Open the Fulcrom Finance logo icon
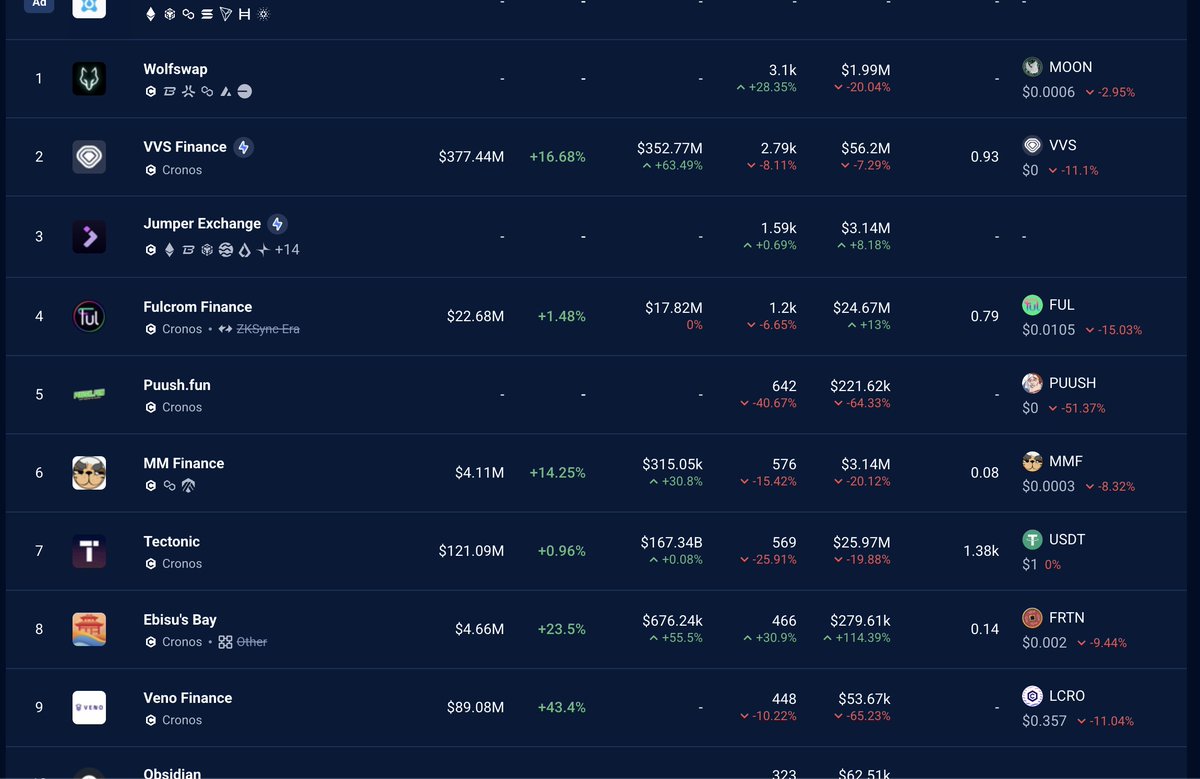The width and height of the screenshot is (1200, 779). (x=89, y=316)
